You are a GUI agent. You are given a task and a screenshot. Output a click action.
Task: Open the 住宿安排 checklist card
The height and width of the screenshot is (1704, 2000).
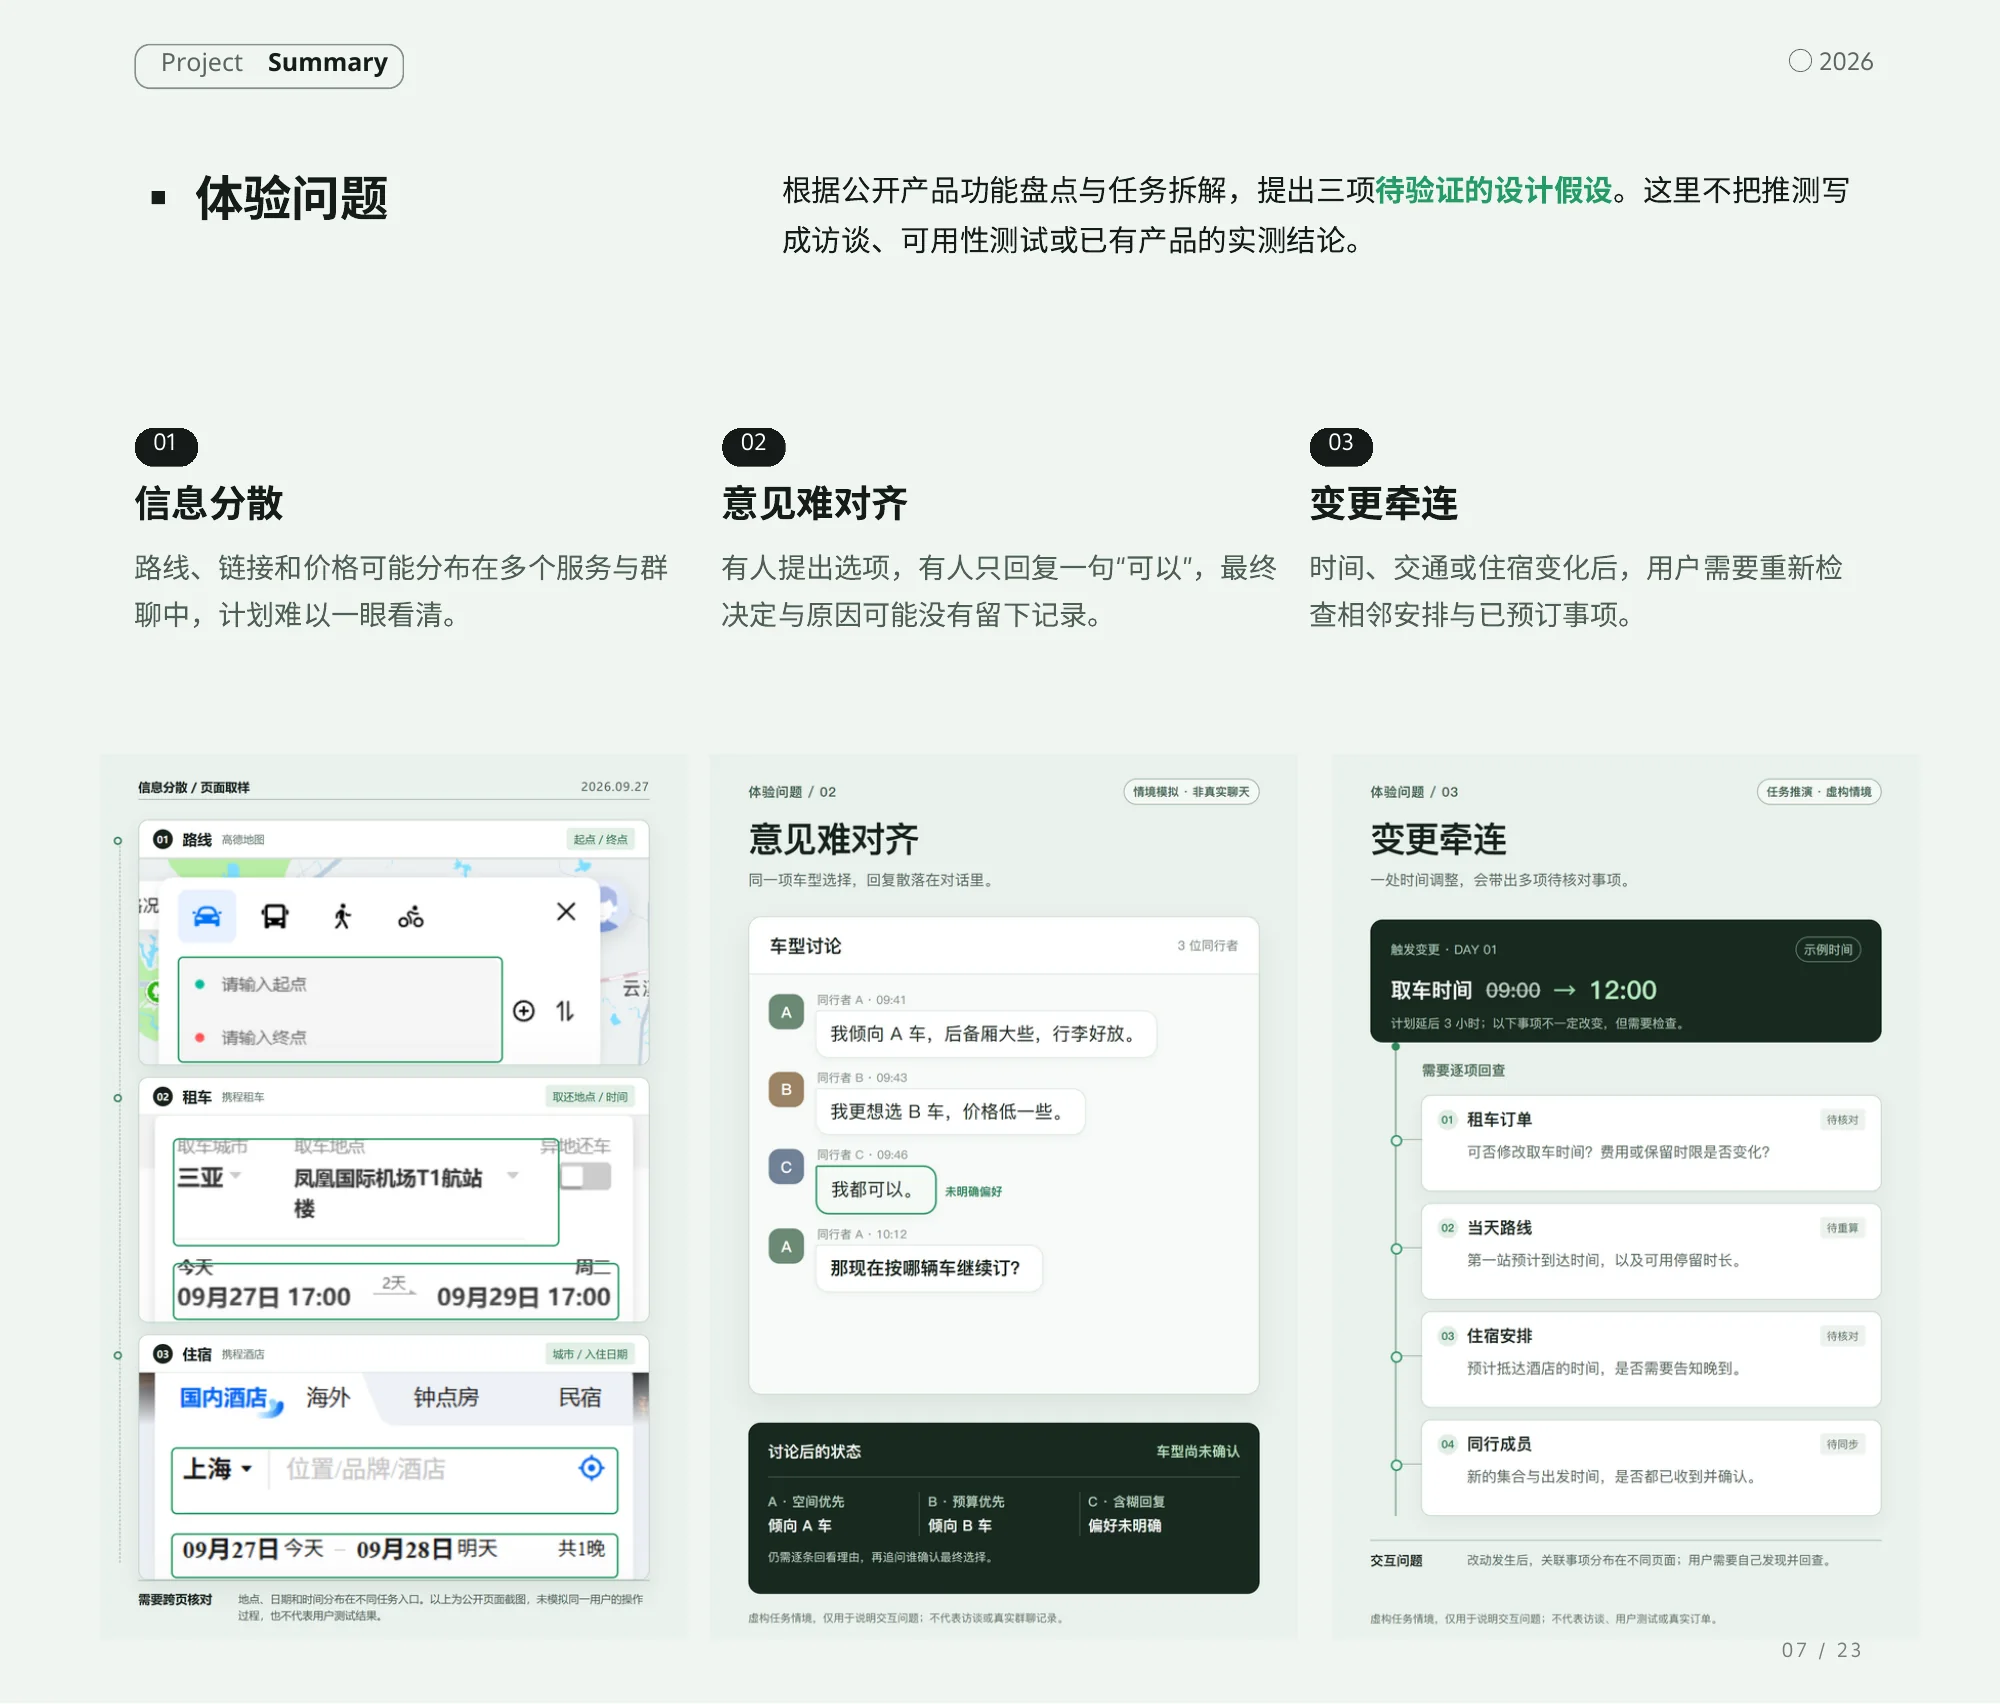click(x=1651, y=1359)
